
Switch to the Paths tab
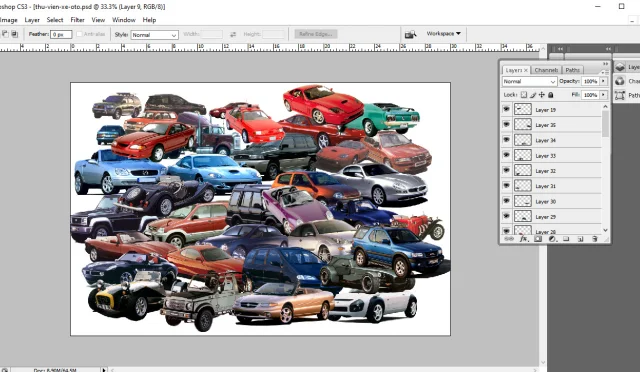point(573,70)
